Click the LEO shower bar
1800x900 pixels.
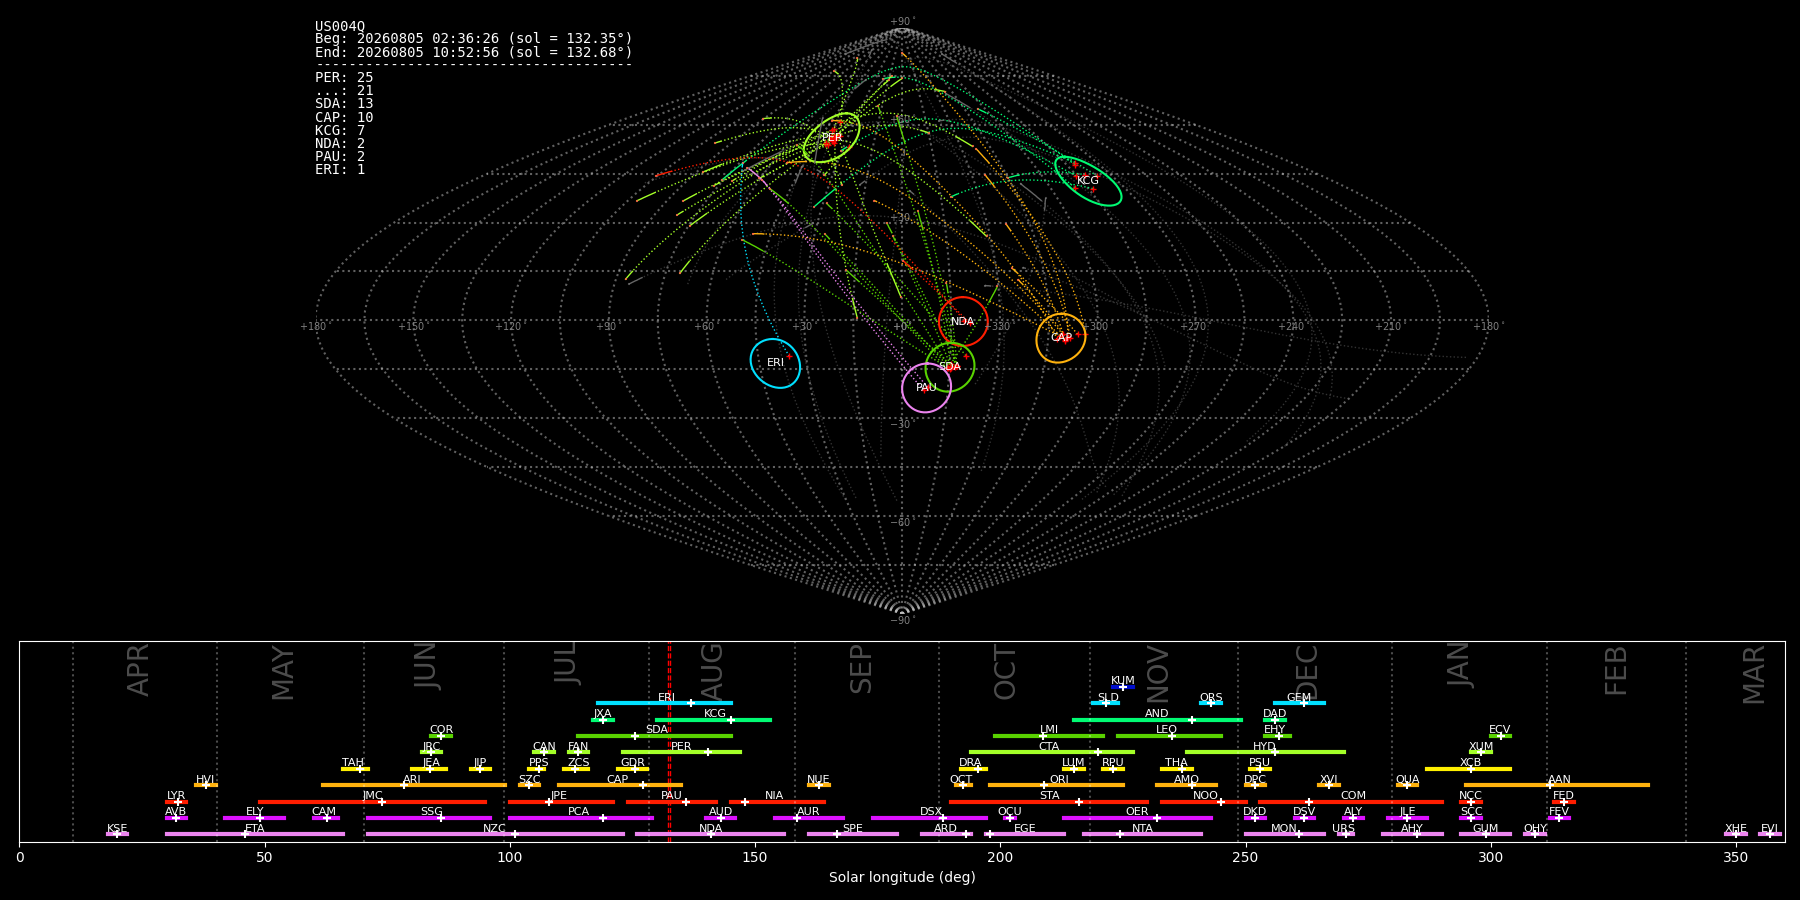1169,736
